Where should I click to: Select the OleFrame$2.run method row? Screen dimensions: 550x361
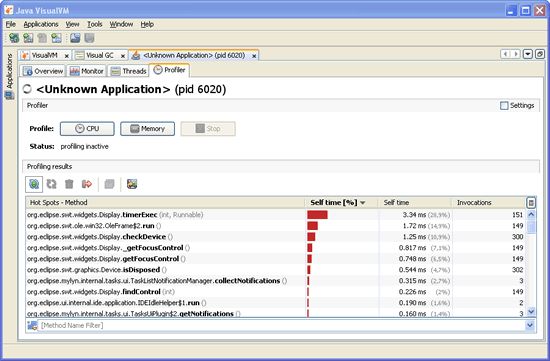click(x=276, y=226)
